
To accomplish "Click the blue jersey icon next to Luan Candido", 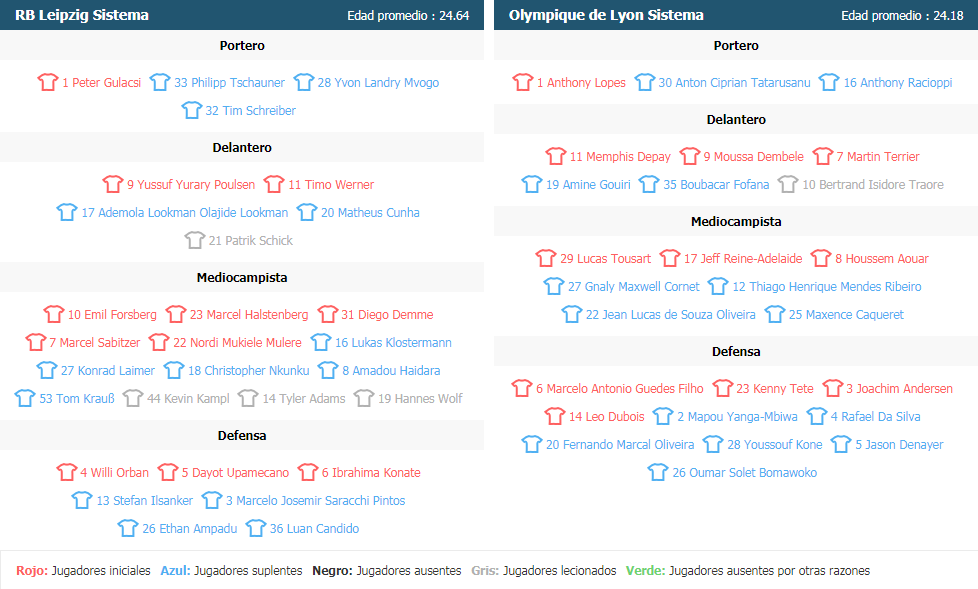I will pyautogui.click(x=256, y=529).
